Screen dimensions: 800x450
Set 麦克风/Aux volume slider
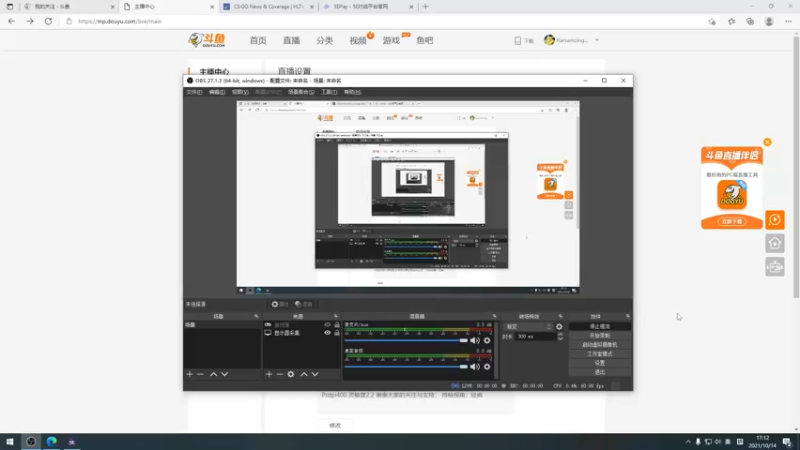pyautogui.click(x=406, y=340)
